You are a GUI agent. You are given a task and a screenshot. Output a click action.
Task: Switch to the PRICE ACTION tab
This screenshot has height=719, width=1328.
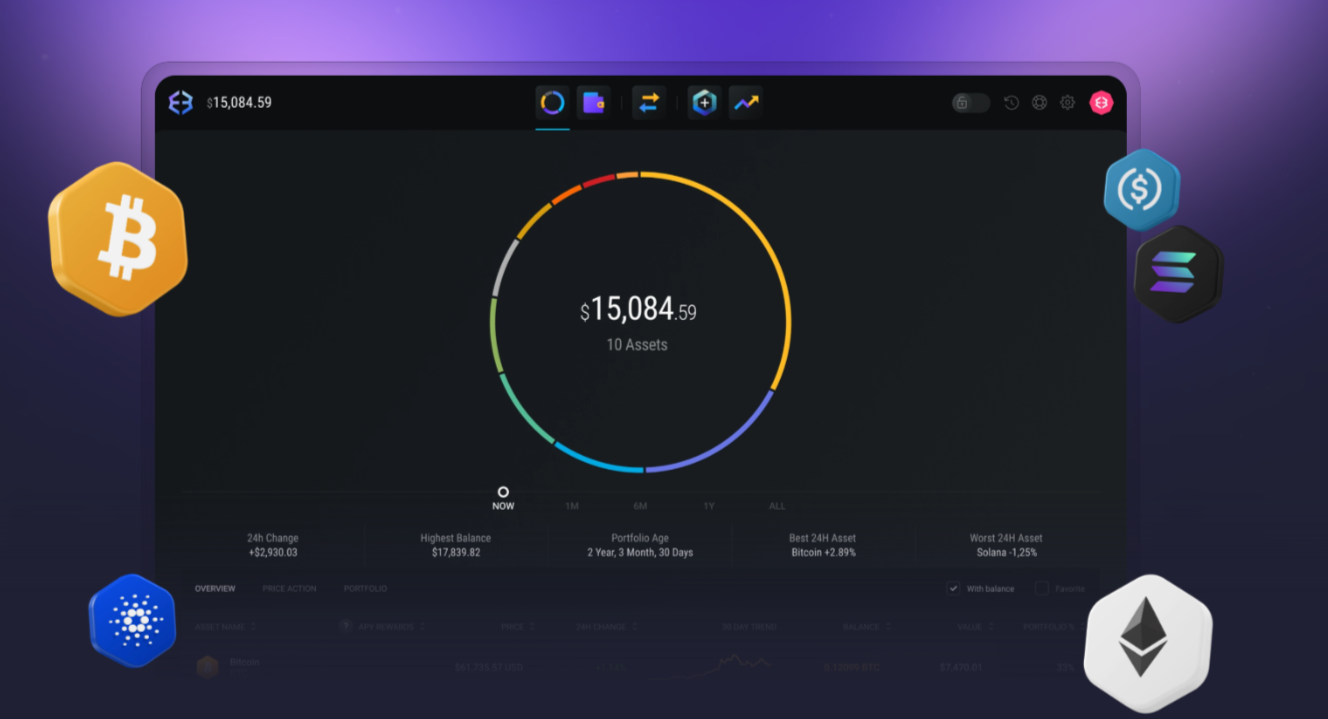click(289, 588)
